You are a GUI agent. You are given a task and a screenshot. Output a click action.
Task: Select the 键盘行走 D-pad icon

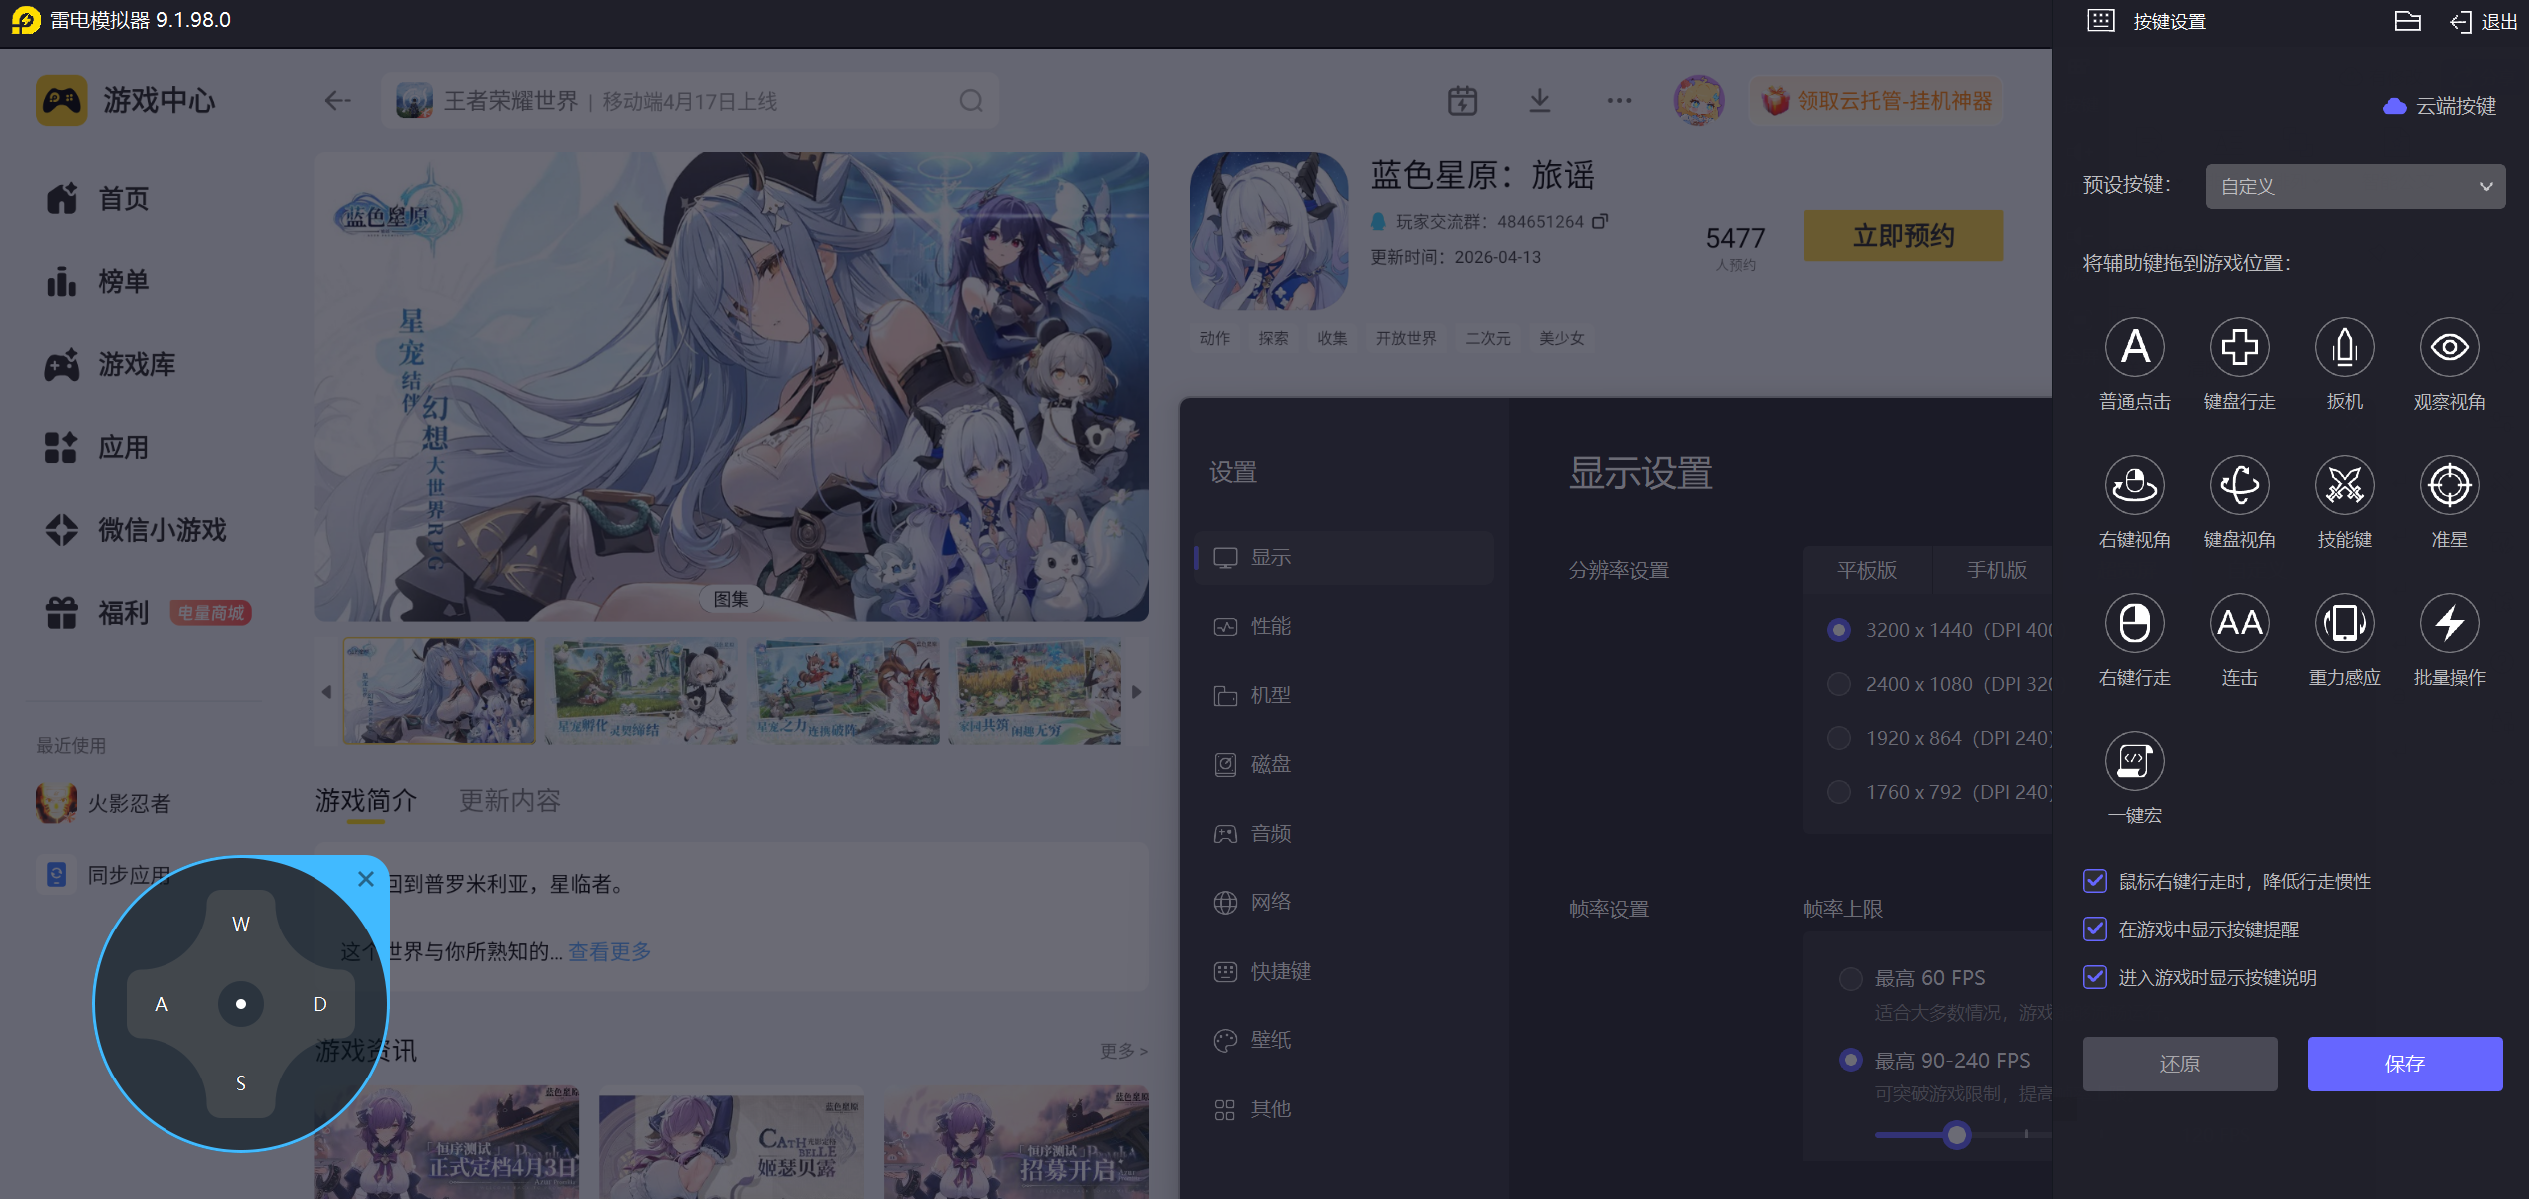point(2239,347)
